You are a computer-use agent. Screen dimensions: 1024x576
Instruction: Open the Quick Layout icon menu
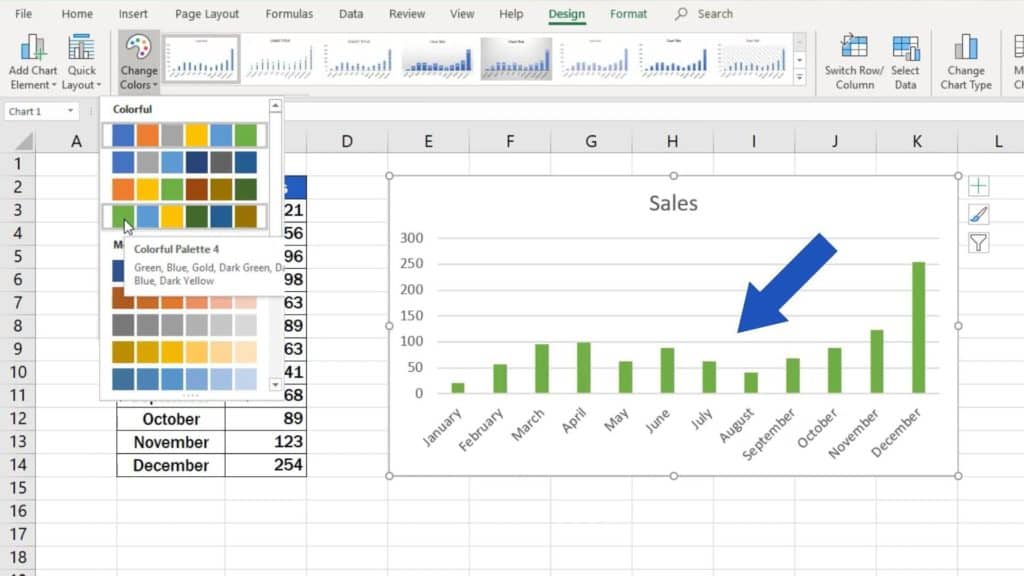coord(81,49)
